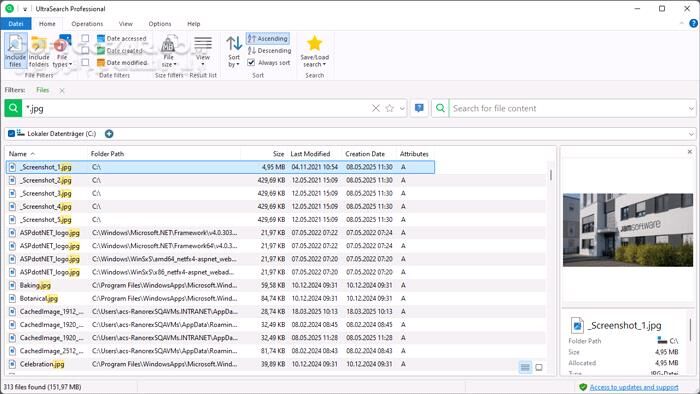The image size is (700, 394).
Task: Clear the *.jpg search term
Action: coord(376,108)
